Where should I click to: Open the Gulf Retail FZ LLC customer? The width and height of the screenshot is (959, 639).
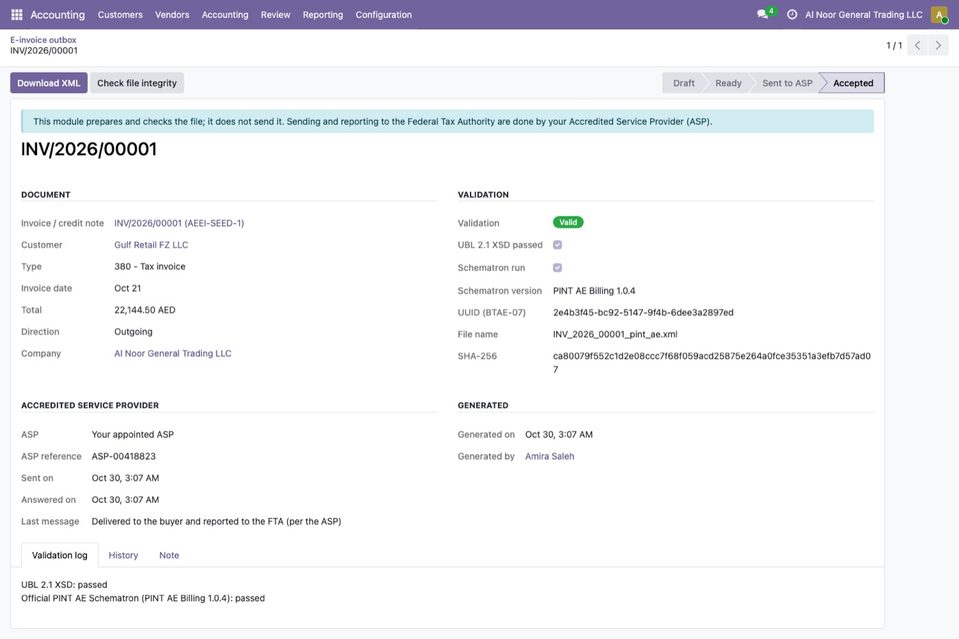(151, 245)
